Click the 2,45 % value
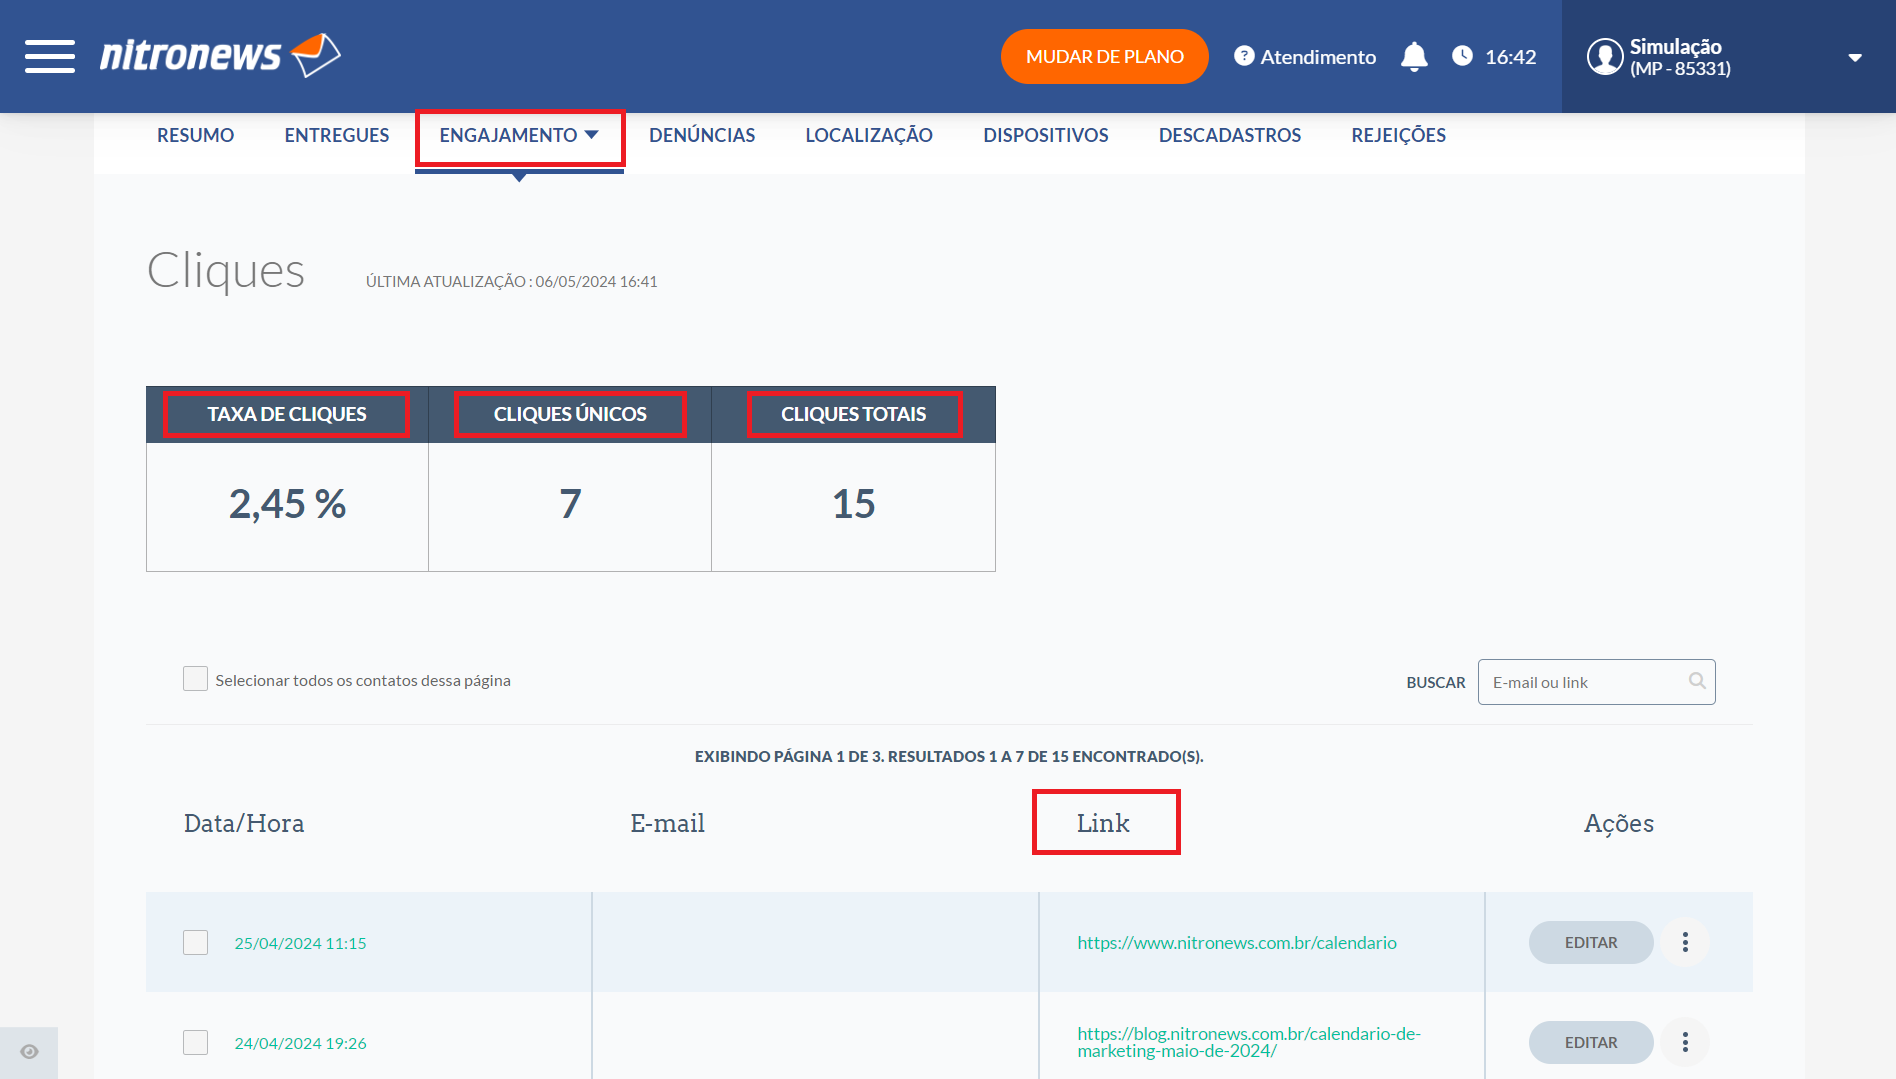 coord(288,504)
